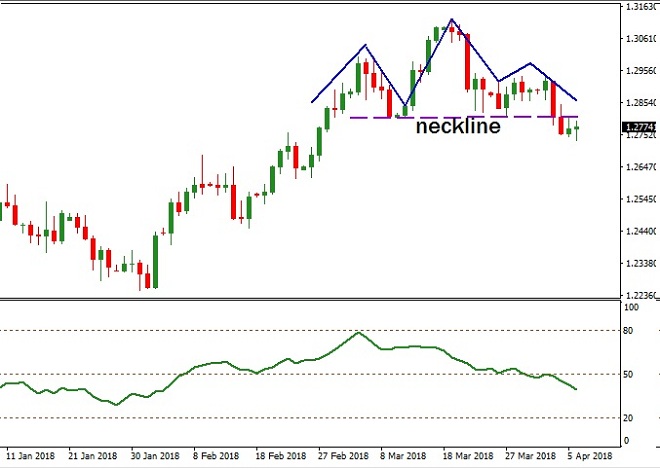Select the "21 Jan 2018" date label
The image size is (660, 469).
(x=93, y=456)
